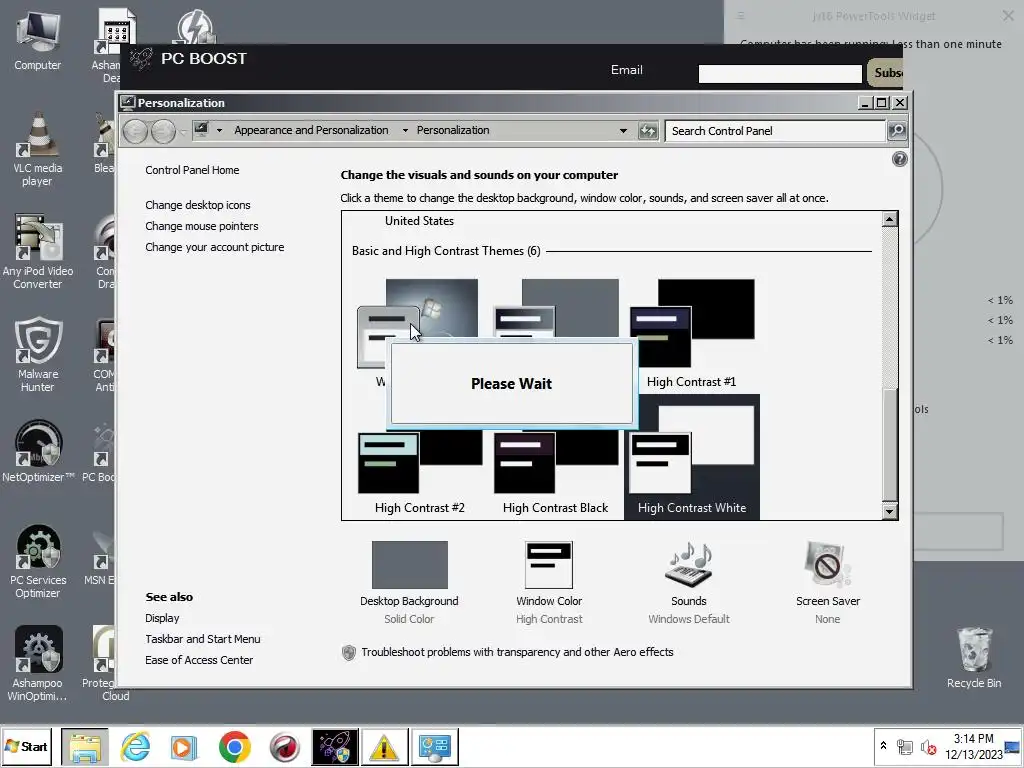Launch PC Services Optimizer shortcut
1024x768 pixels.
(37, 561)
